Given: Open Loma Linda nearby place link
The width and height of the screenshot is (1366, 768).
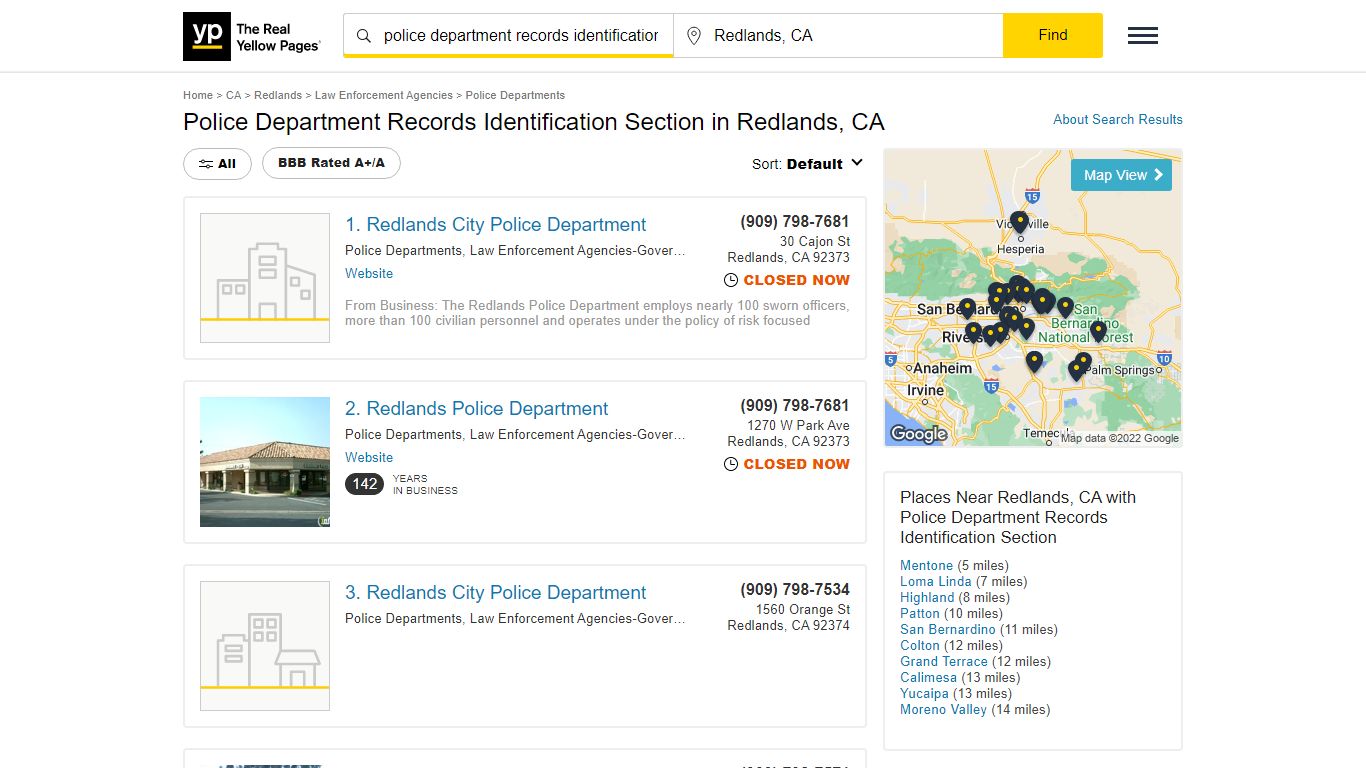Looking at the screenshot, I should (936, 581).
